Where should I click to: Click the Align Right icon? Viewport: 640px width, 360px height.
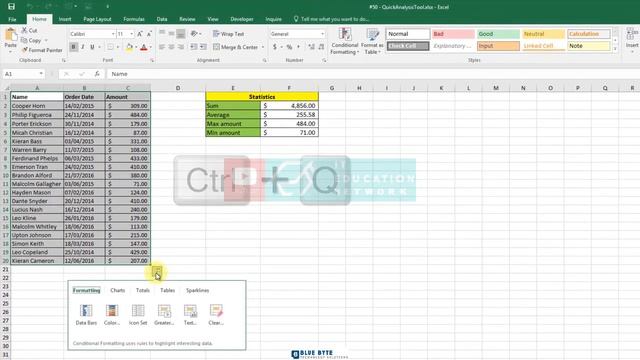point(181,47)
